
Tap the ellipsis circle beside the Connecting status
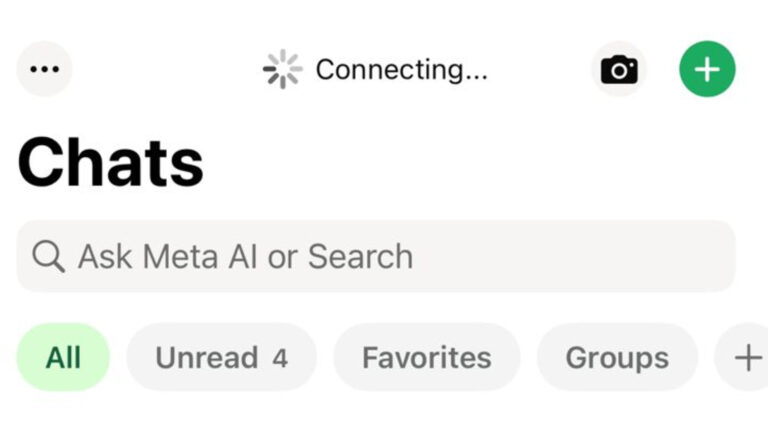tap(45, 69)
